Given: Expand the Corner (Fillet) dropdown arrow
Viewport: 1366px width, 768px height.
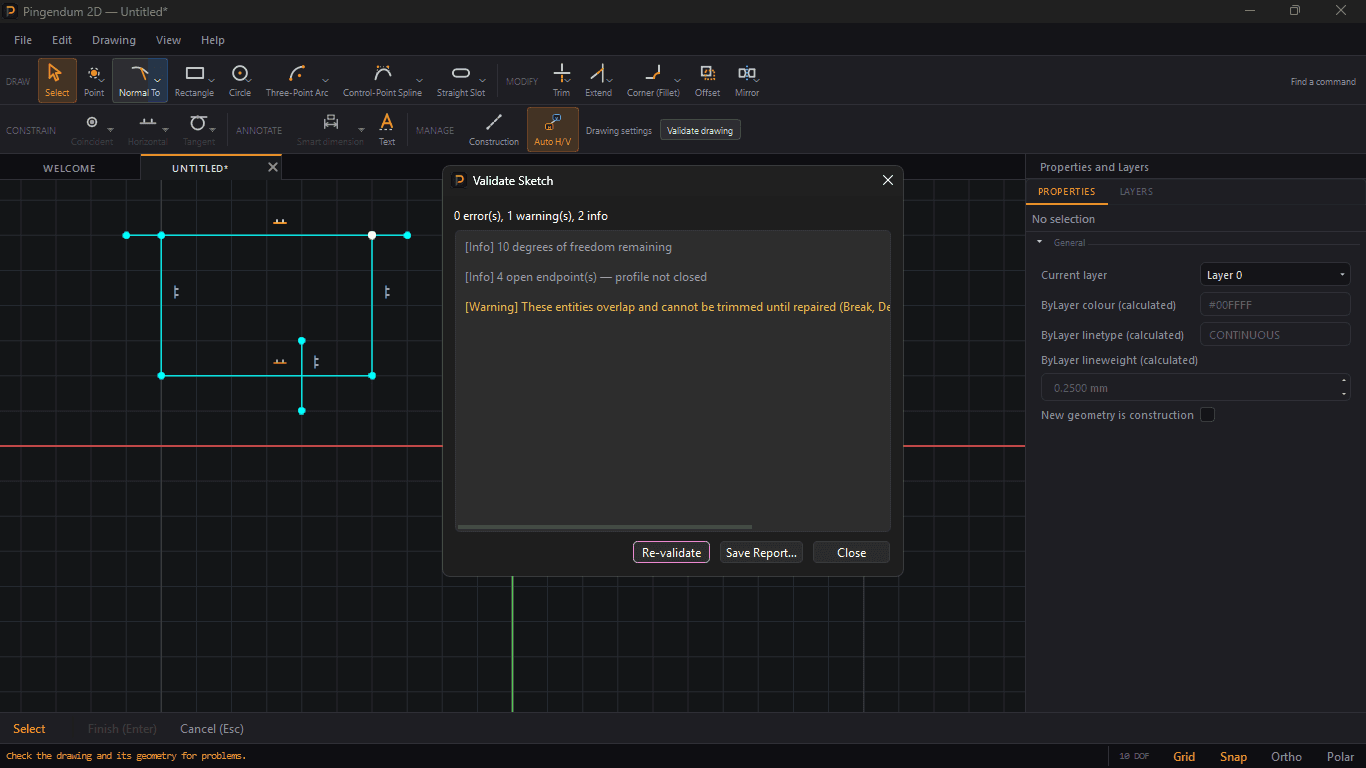Looking at the screenshot, I should [x=678, y=80].
